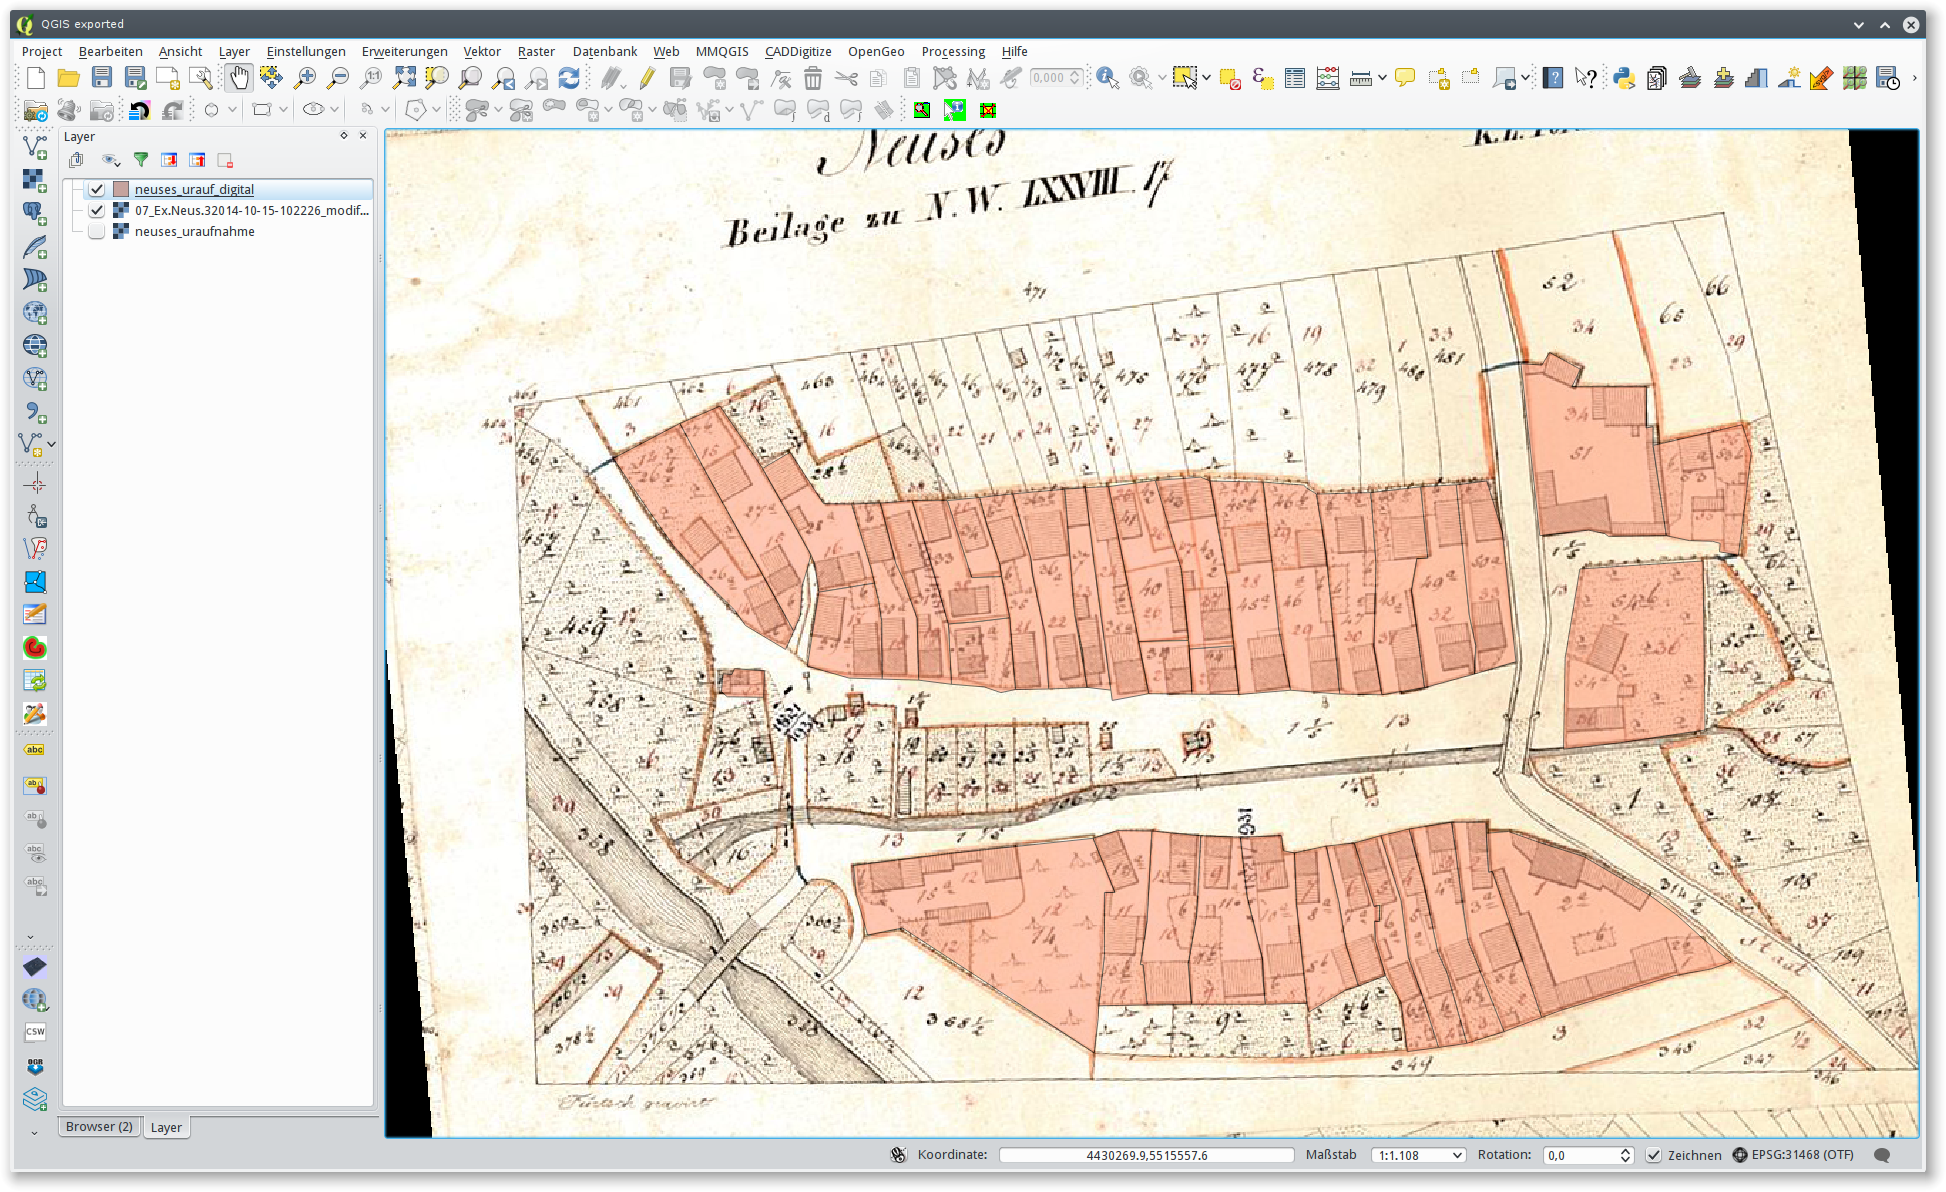This screenshot has height=1192, width=1946.
Task: Activate the Identify Features tool
Action: pyautogui.click(x=1107, y=78)
